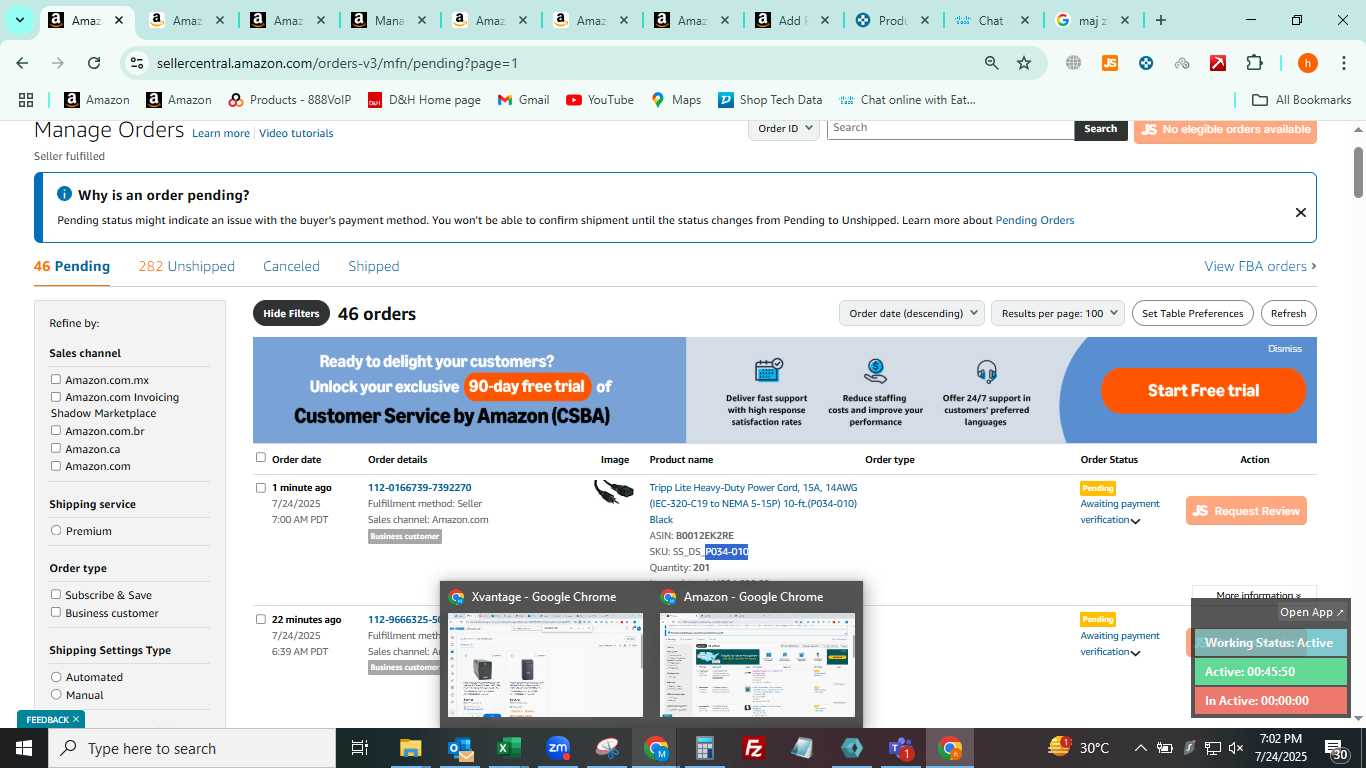Screen dimensions: 1366x768
Task: Open the Chrome apps grid in bookmarks bar
Action: [26, 100]
